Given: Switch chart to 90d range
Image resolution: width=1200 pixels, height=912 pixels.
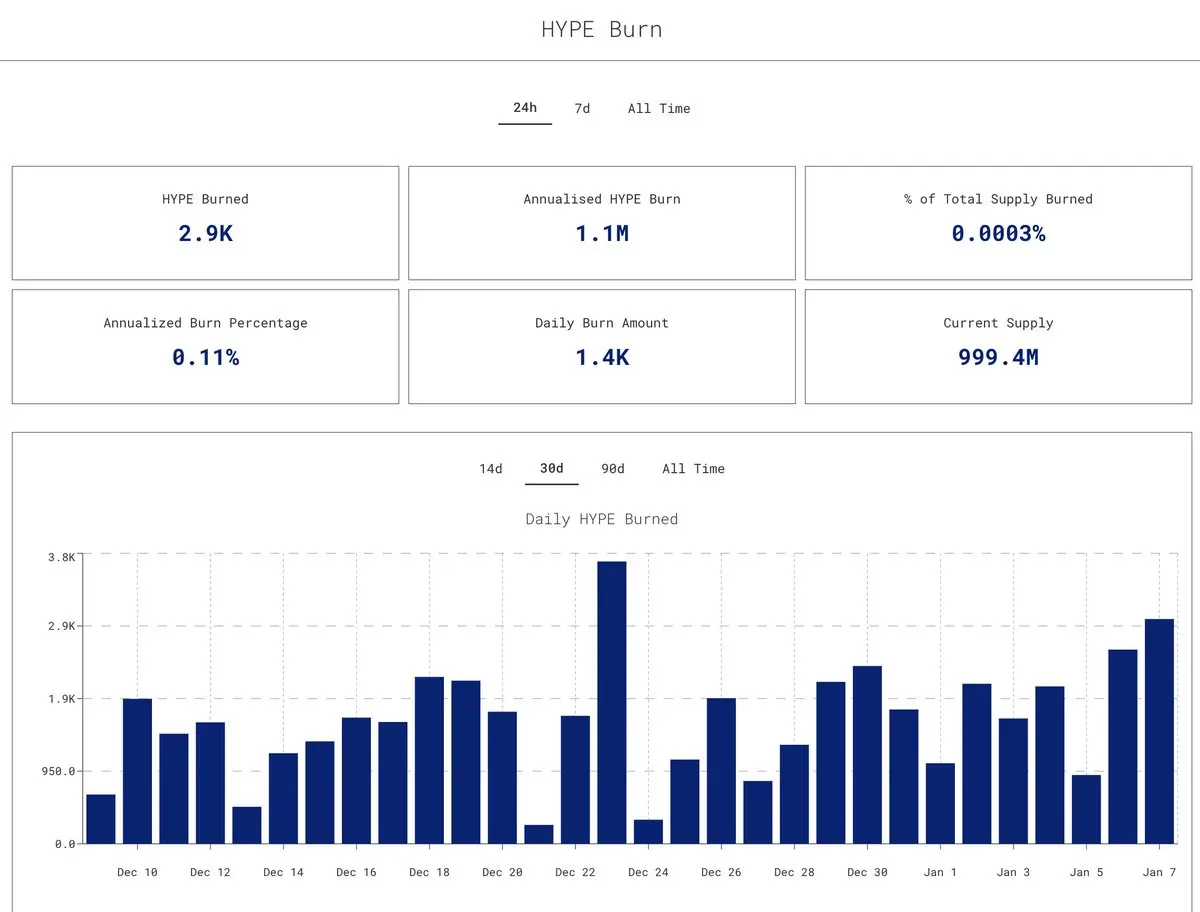Looking at the screenshot, I should 613,468.
